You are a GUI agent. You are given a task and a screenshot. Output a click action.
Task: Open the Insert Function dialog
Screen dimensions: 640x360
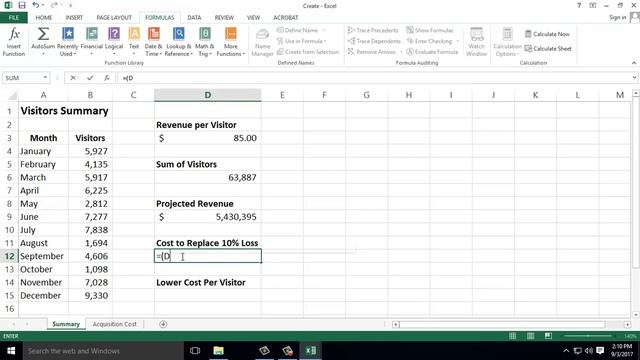tap(13, 42)
